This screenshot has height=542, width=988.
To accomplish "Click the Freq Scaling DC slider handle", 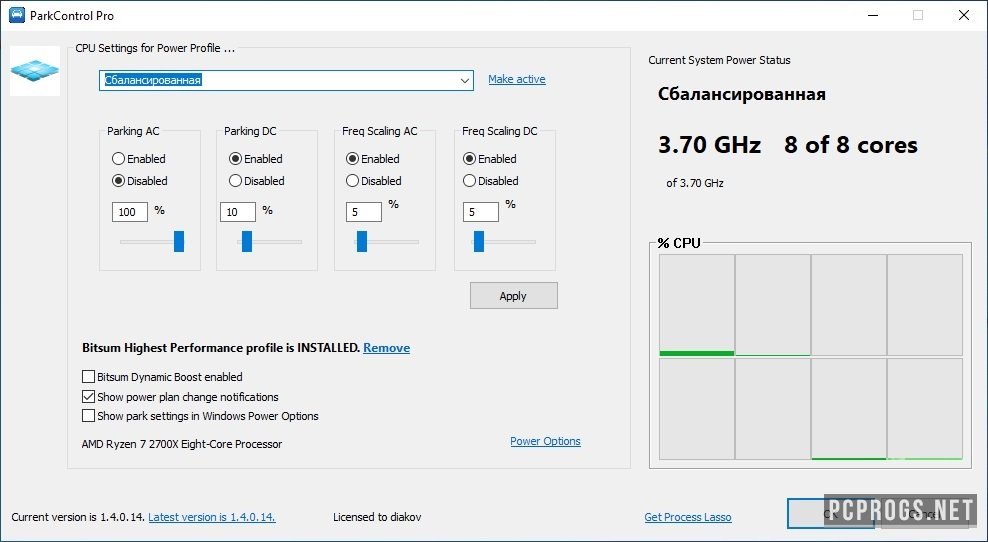I will point(479,241).
